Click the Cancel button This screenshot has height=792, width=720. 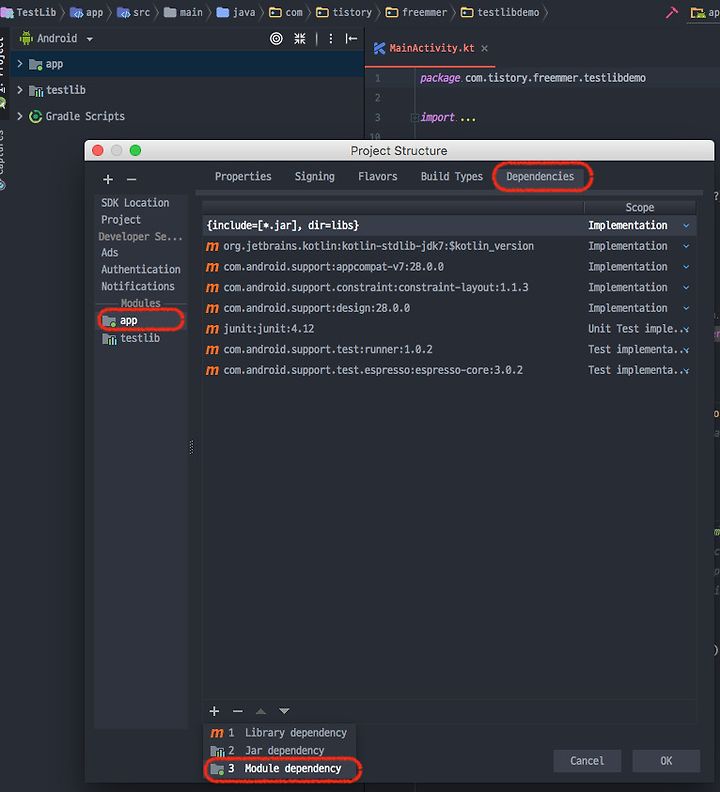tap(587, 761)
